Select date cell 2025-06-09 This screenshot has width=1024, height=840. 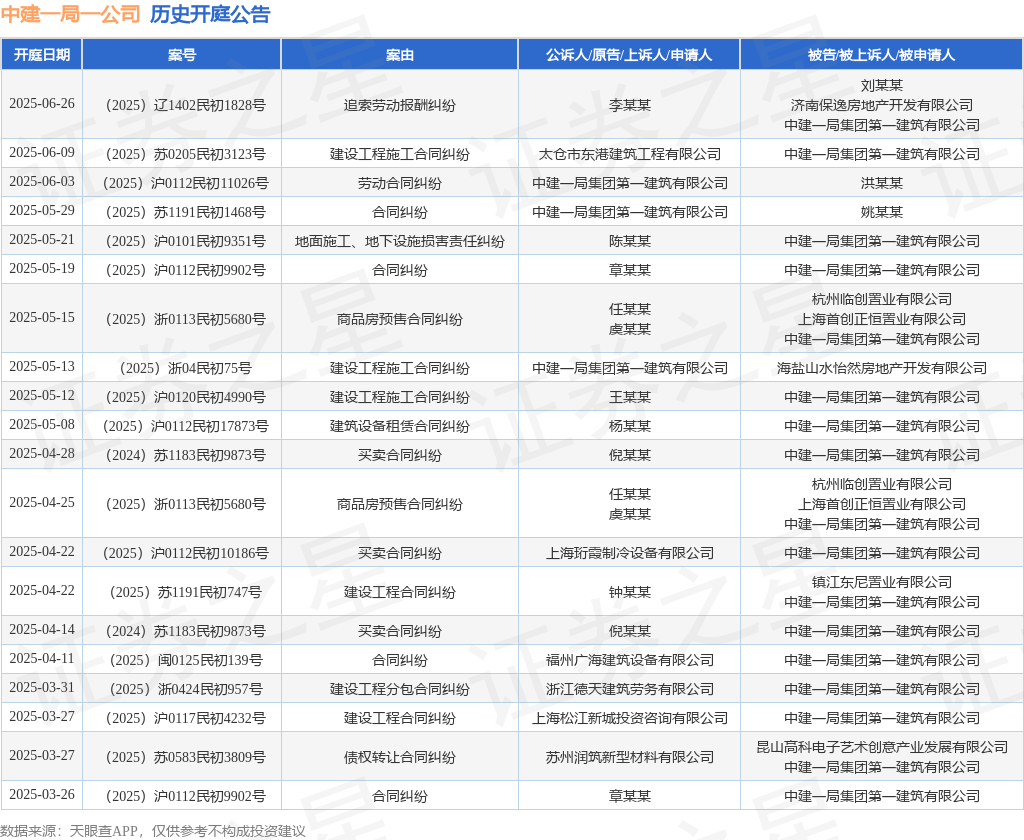pos(42,152)
